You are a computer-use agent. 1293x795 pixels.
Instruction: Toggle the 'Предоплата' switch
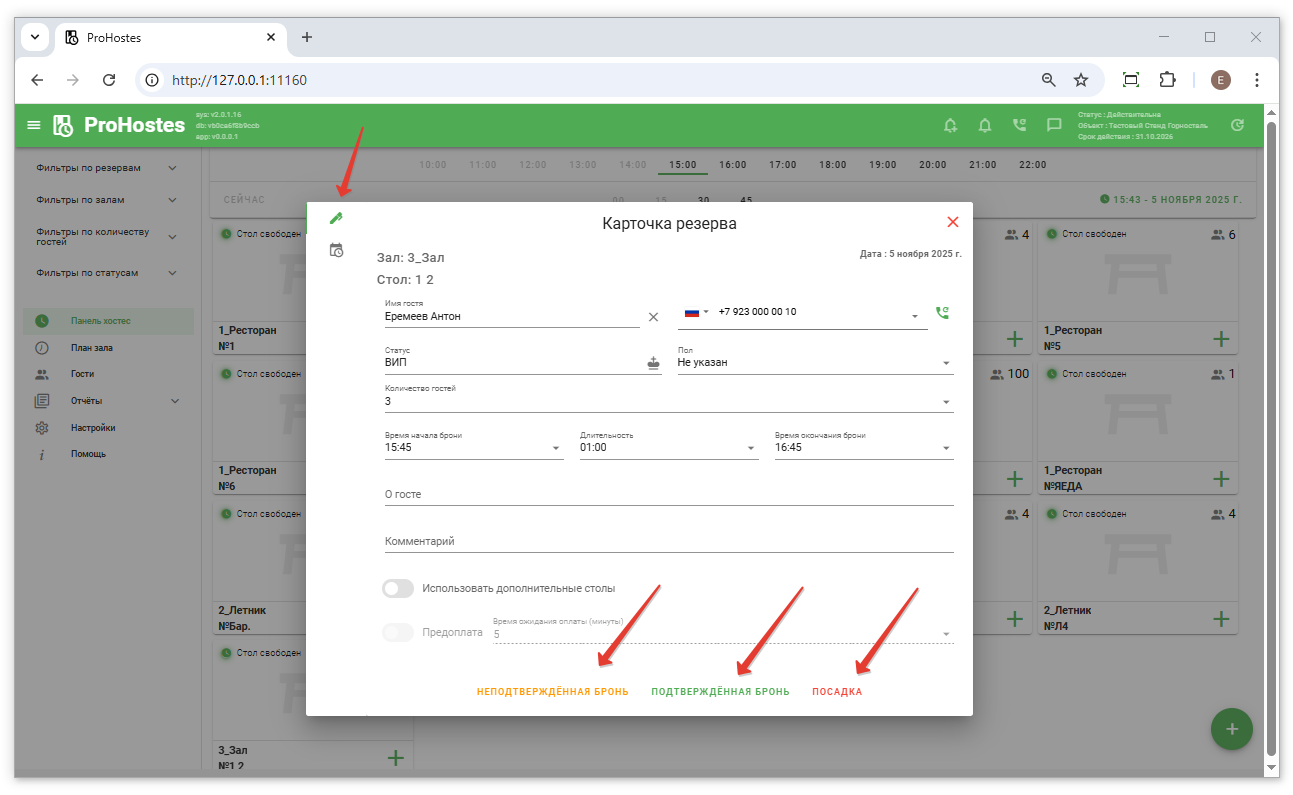pyautogui.click(x=398, y=633)
